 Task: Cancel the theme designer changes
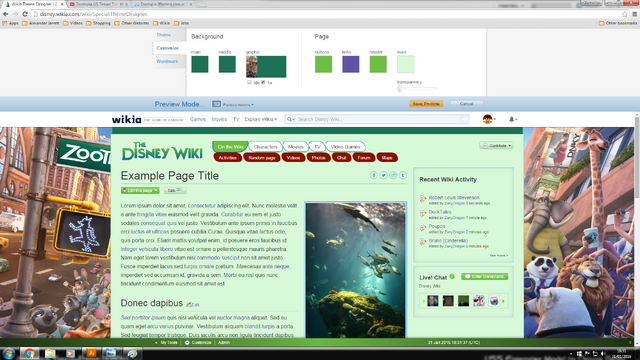pos(467,104)
